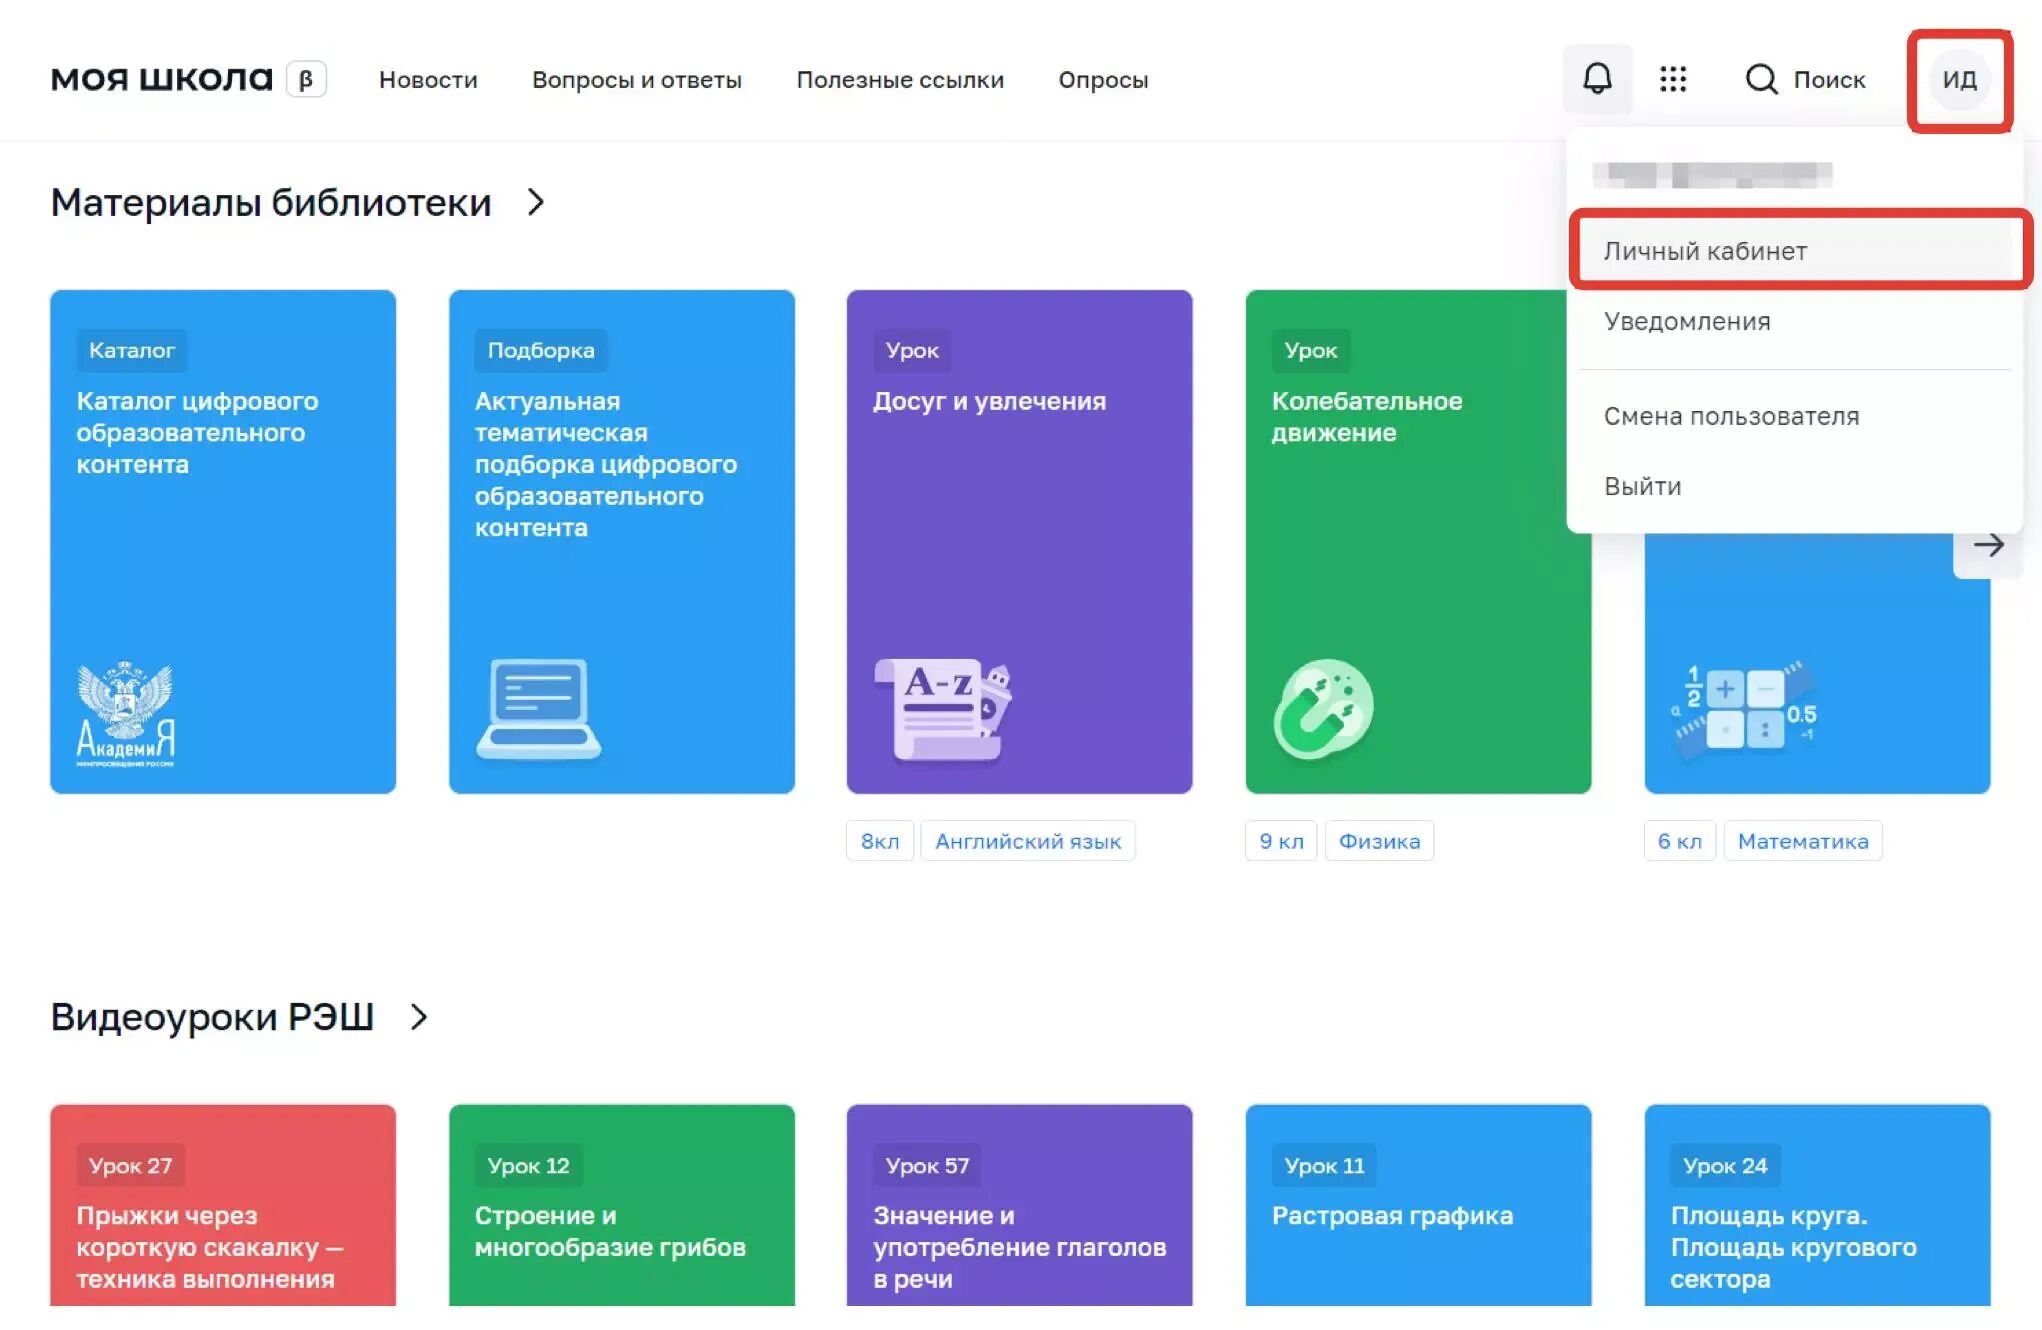Expand Материалы библиотеки with chevron
This screenshot has width=2042, height=1330.
click(x=536, y=203)
